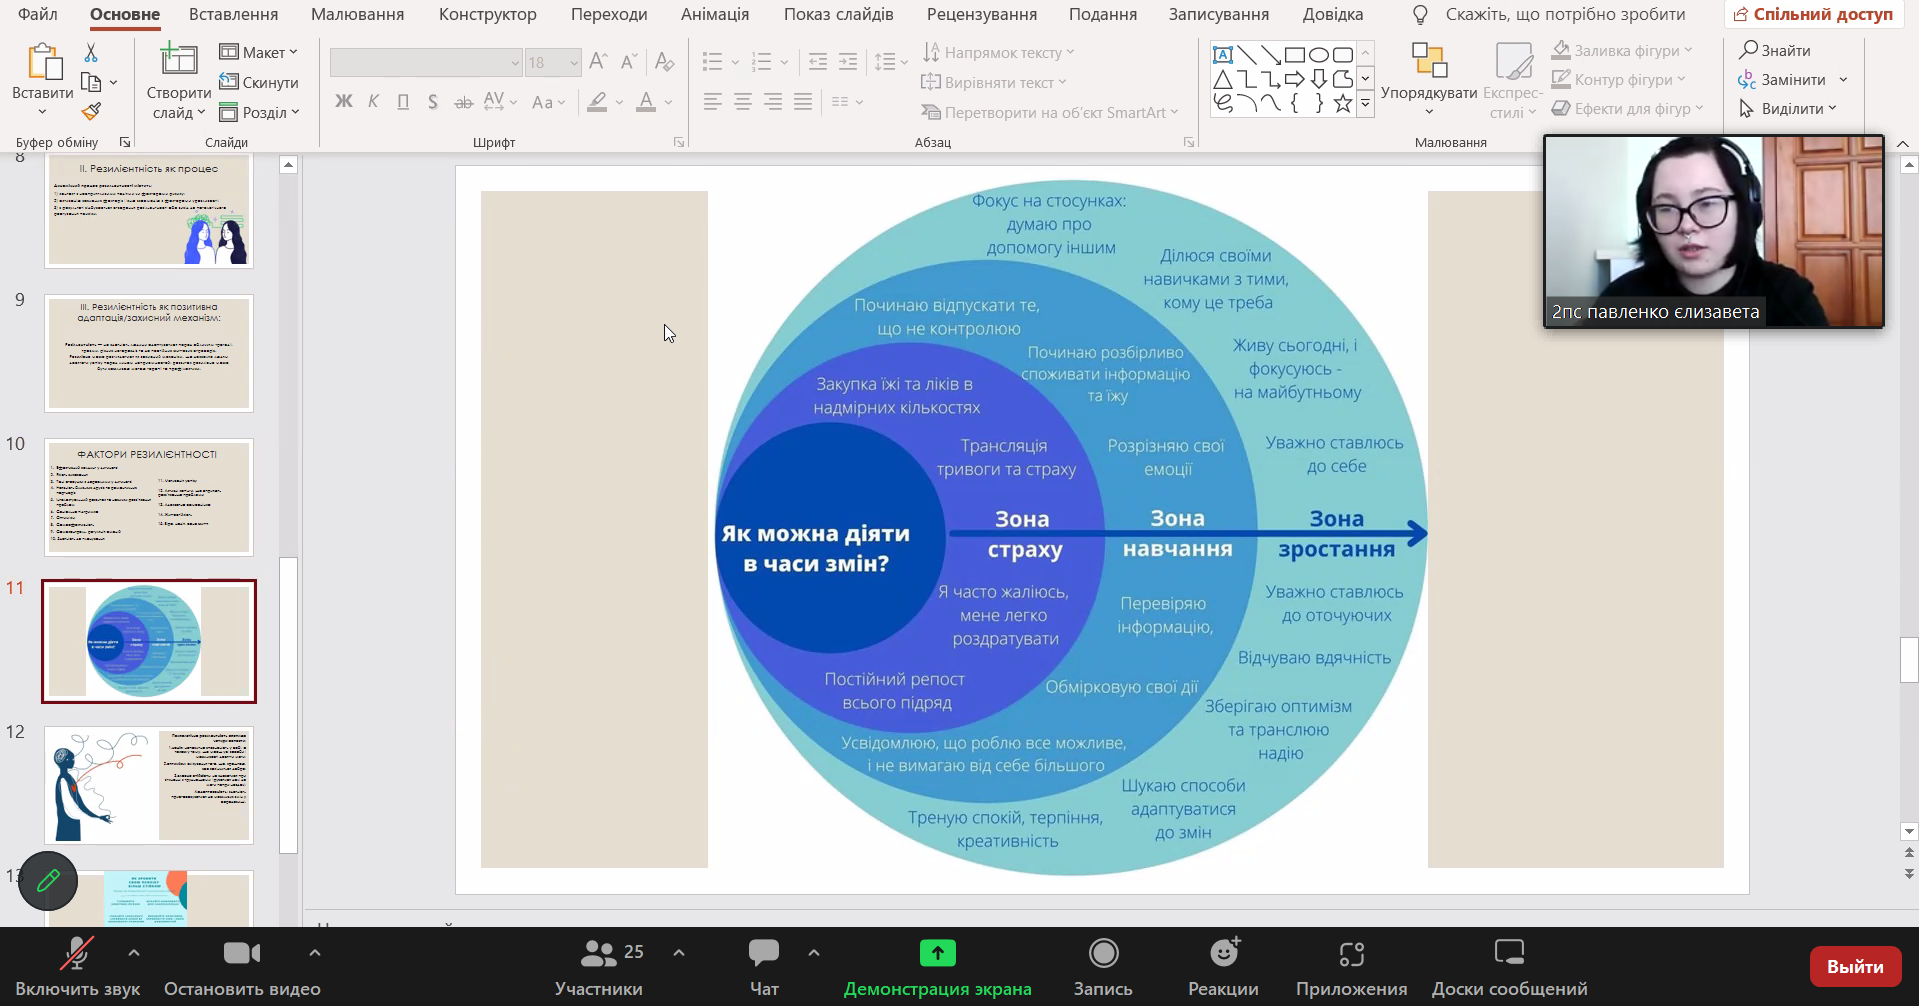Expand the Макет layout dropdown
This screenshot has height=1006, width=1919.
pos(259,52)
